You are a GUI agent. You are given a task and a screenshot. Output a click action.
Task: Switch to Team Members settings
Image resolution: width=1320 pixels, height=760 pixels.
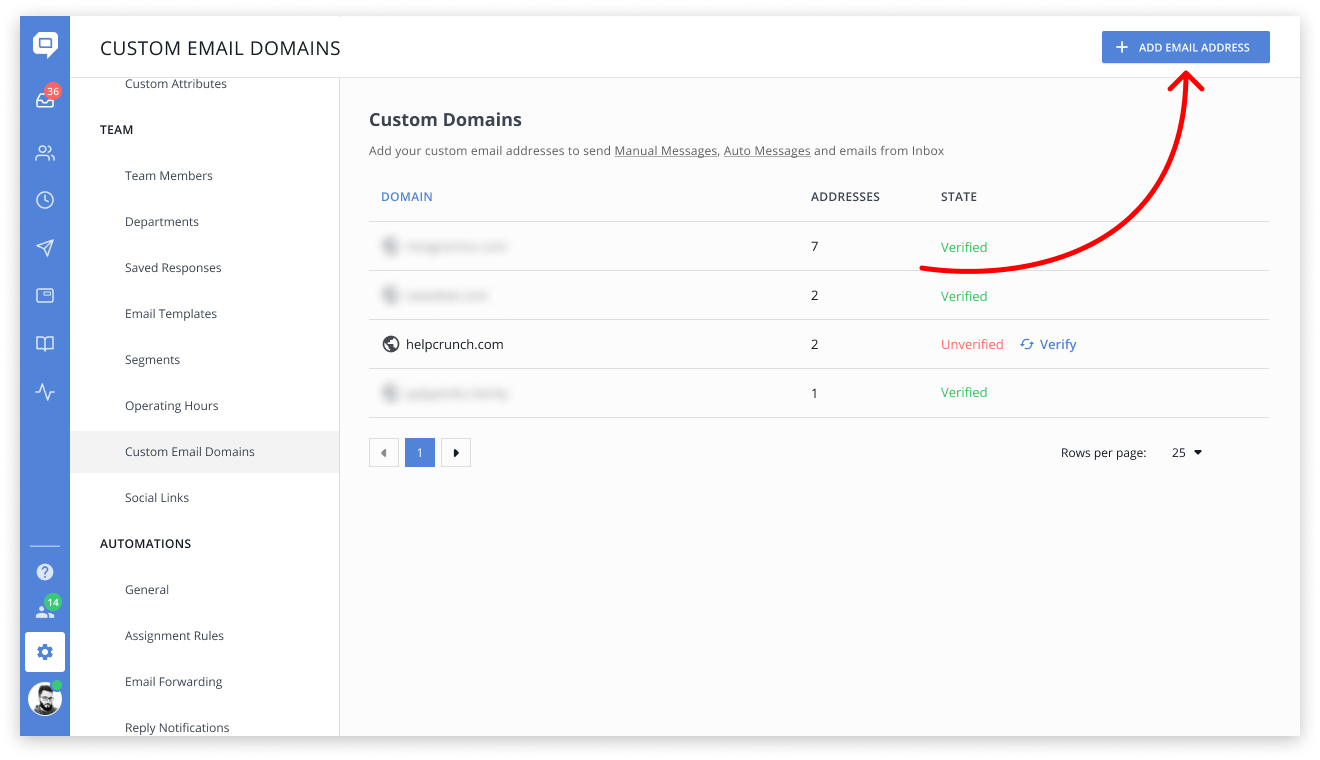click(168, 175)
